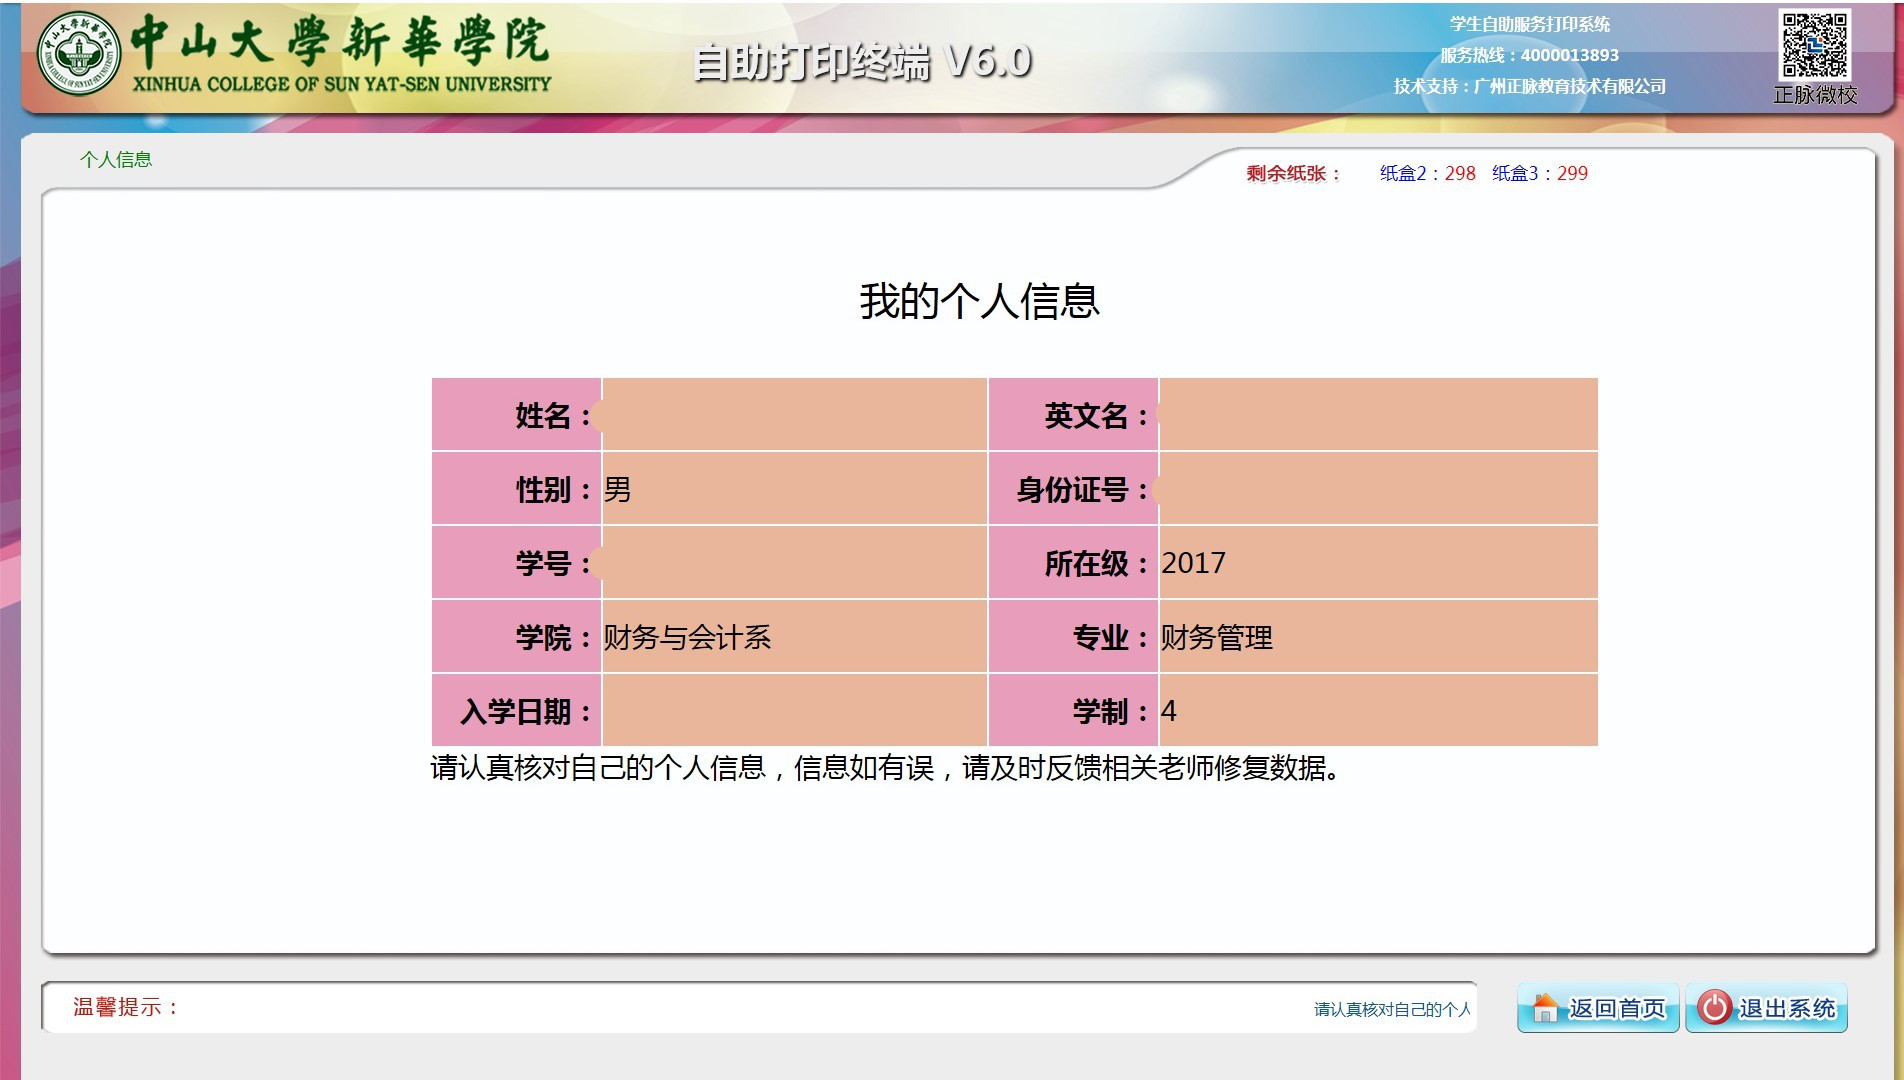Image resolution: width=1904 pixels, height=1080 pixels.
Task: Click the 专业 value 财务管理
Action: 1216,638
